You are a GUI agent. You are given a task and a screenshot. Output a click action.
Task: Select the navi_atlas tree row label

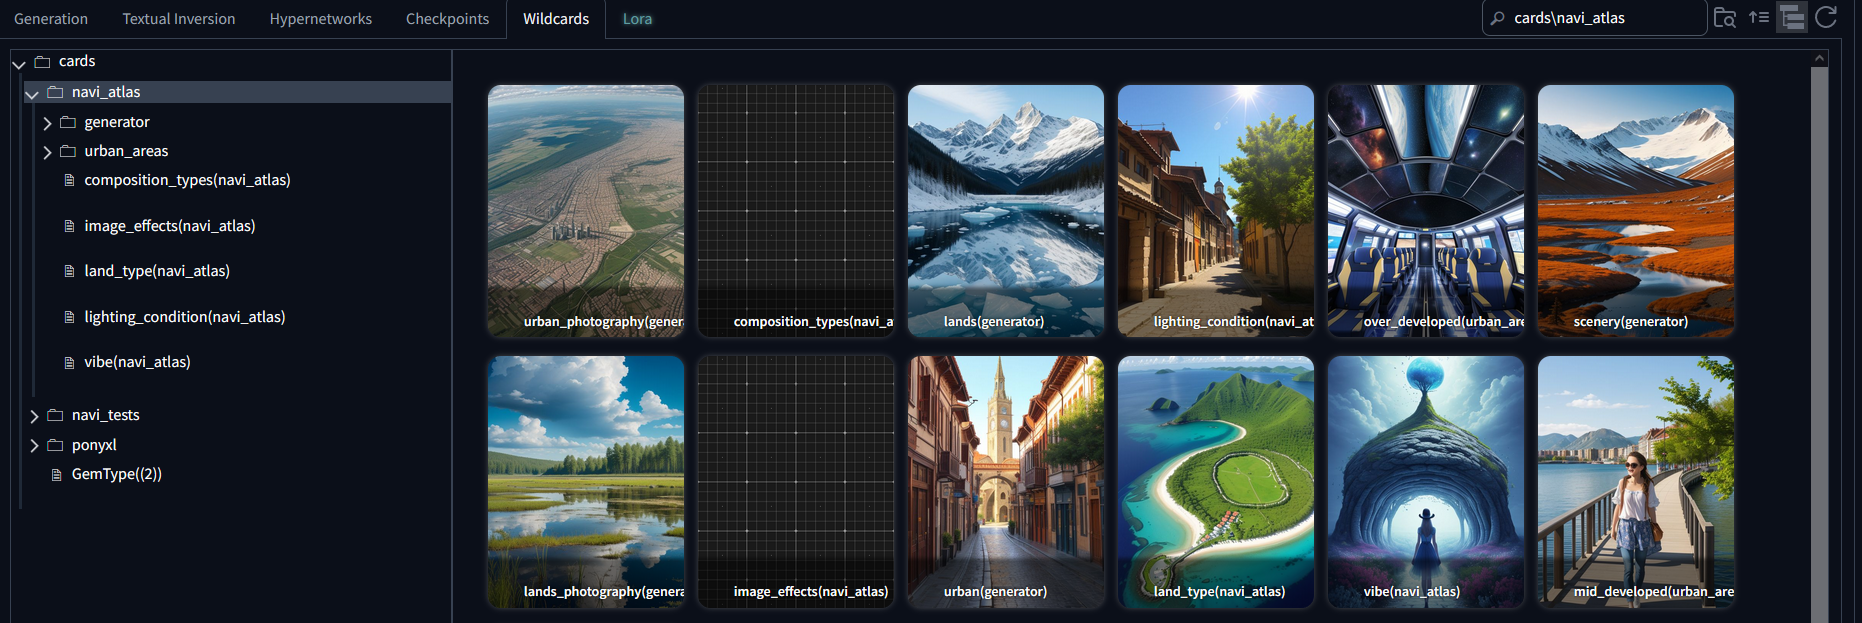point(106,92)
